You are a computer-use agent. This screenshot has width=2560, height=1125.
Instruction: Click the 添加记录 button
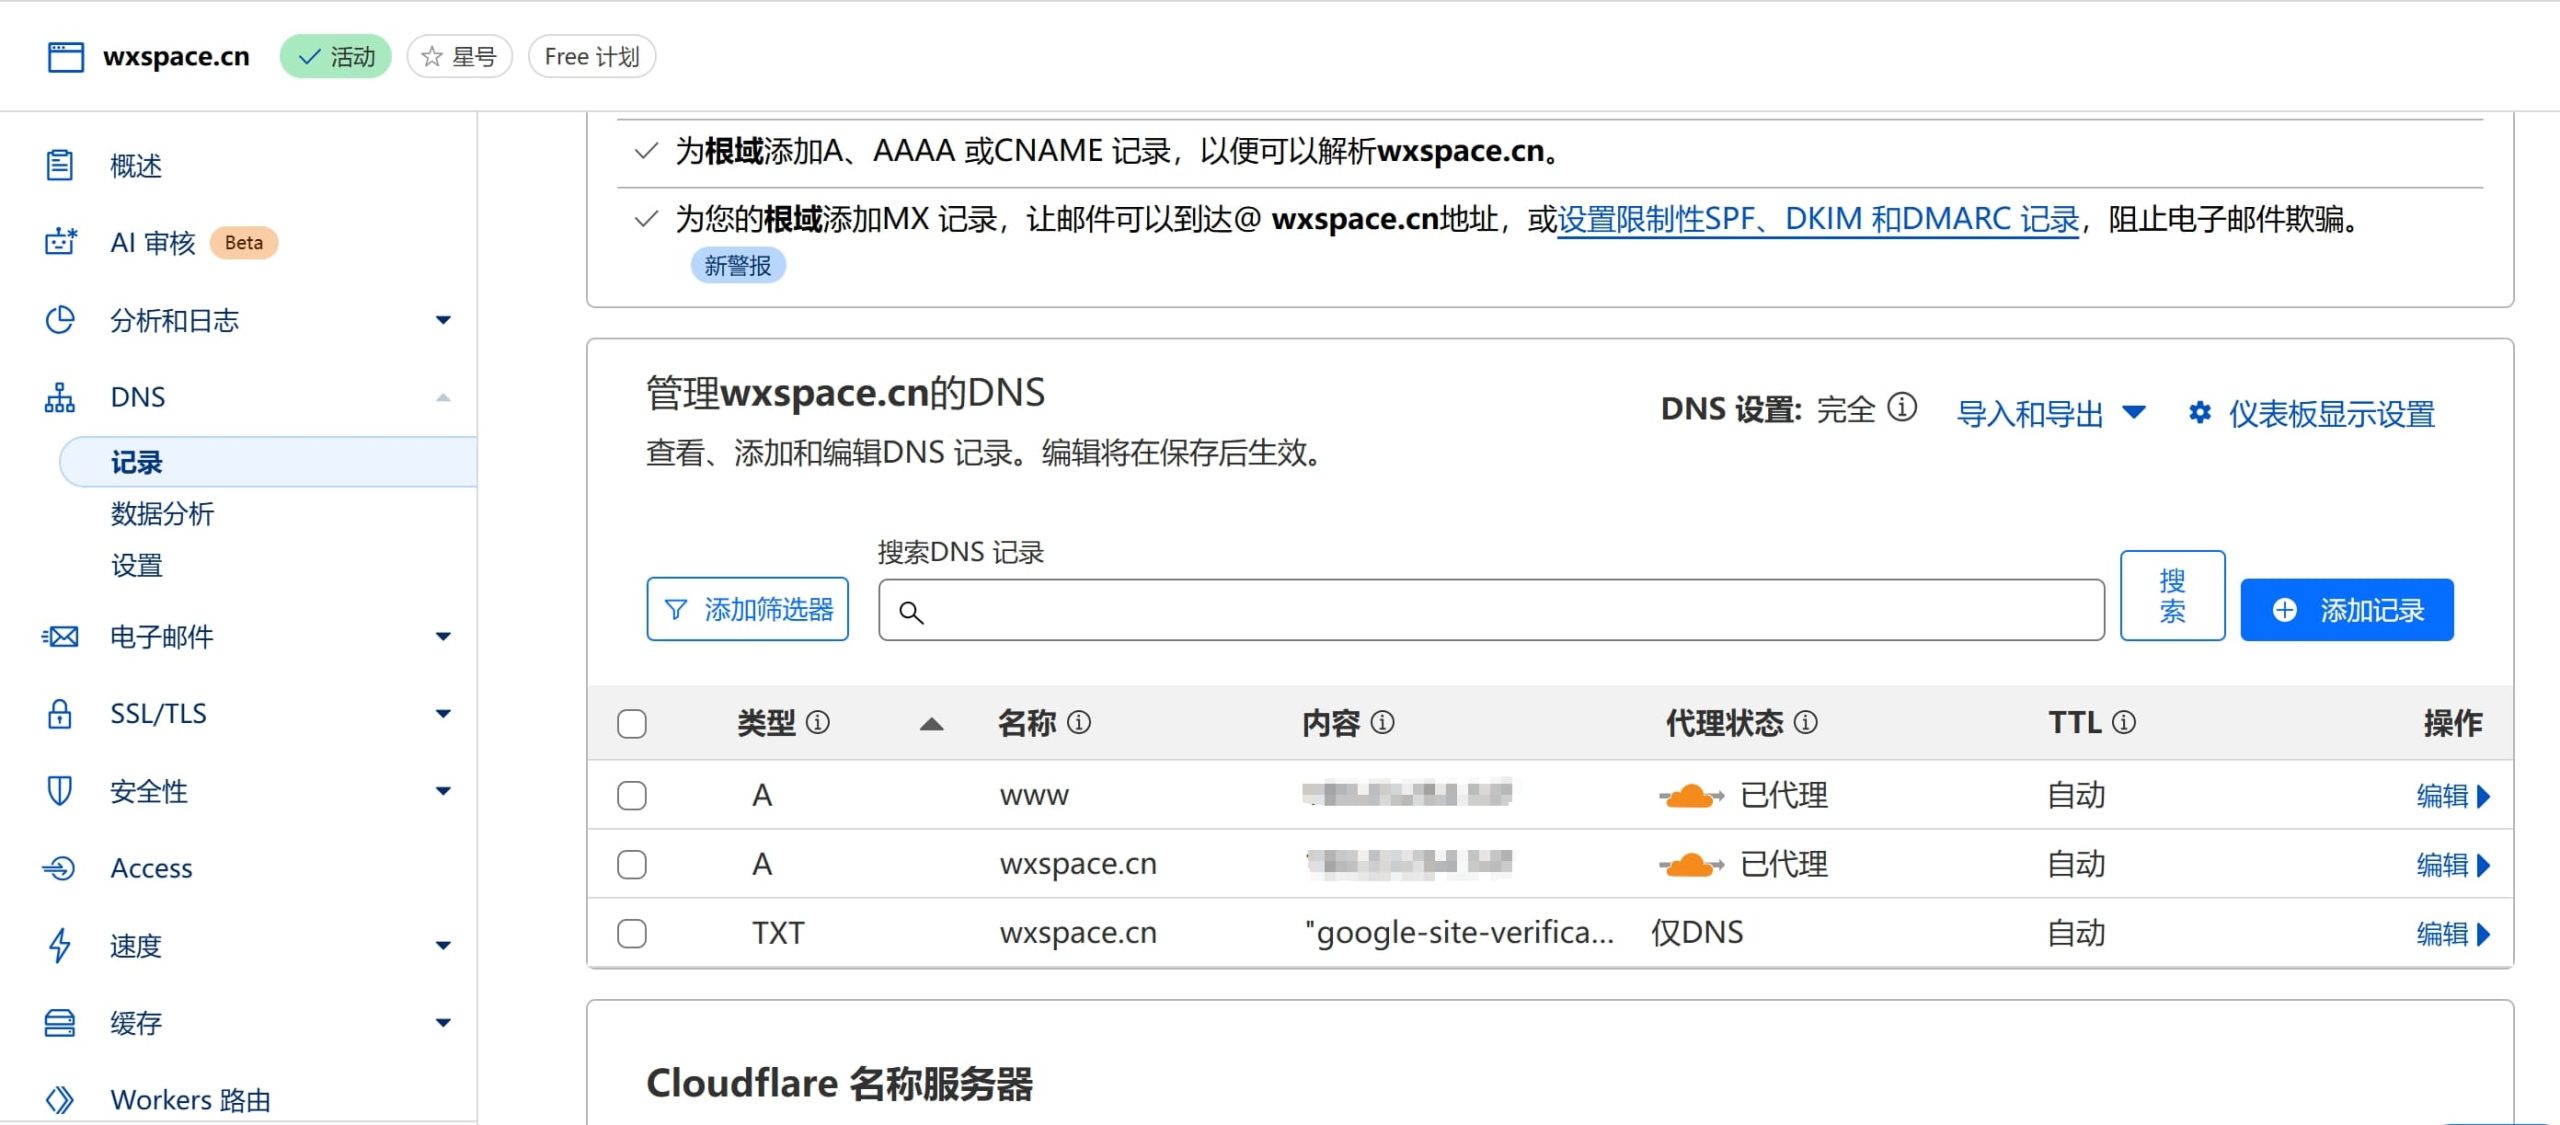click(x=2346, y=610)
